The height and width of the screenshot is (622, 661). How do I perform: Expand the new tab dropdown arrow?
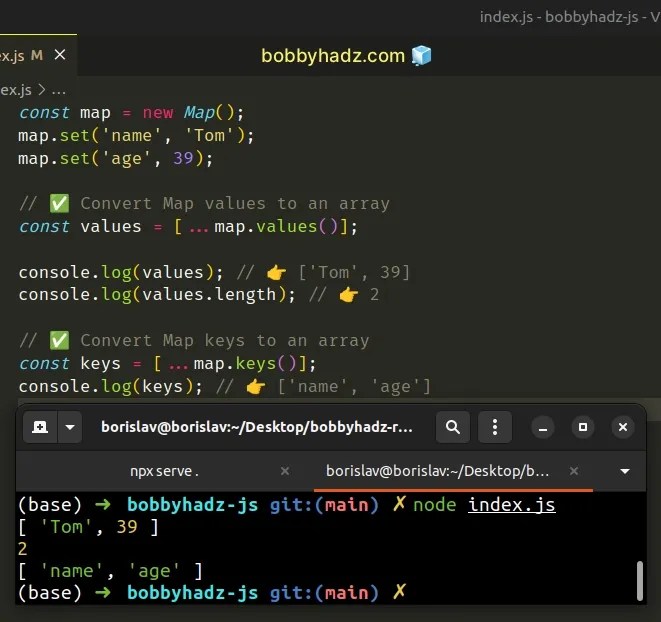click(x=70, y=427)
